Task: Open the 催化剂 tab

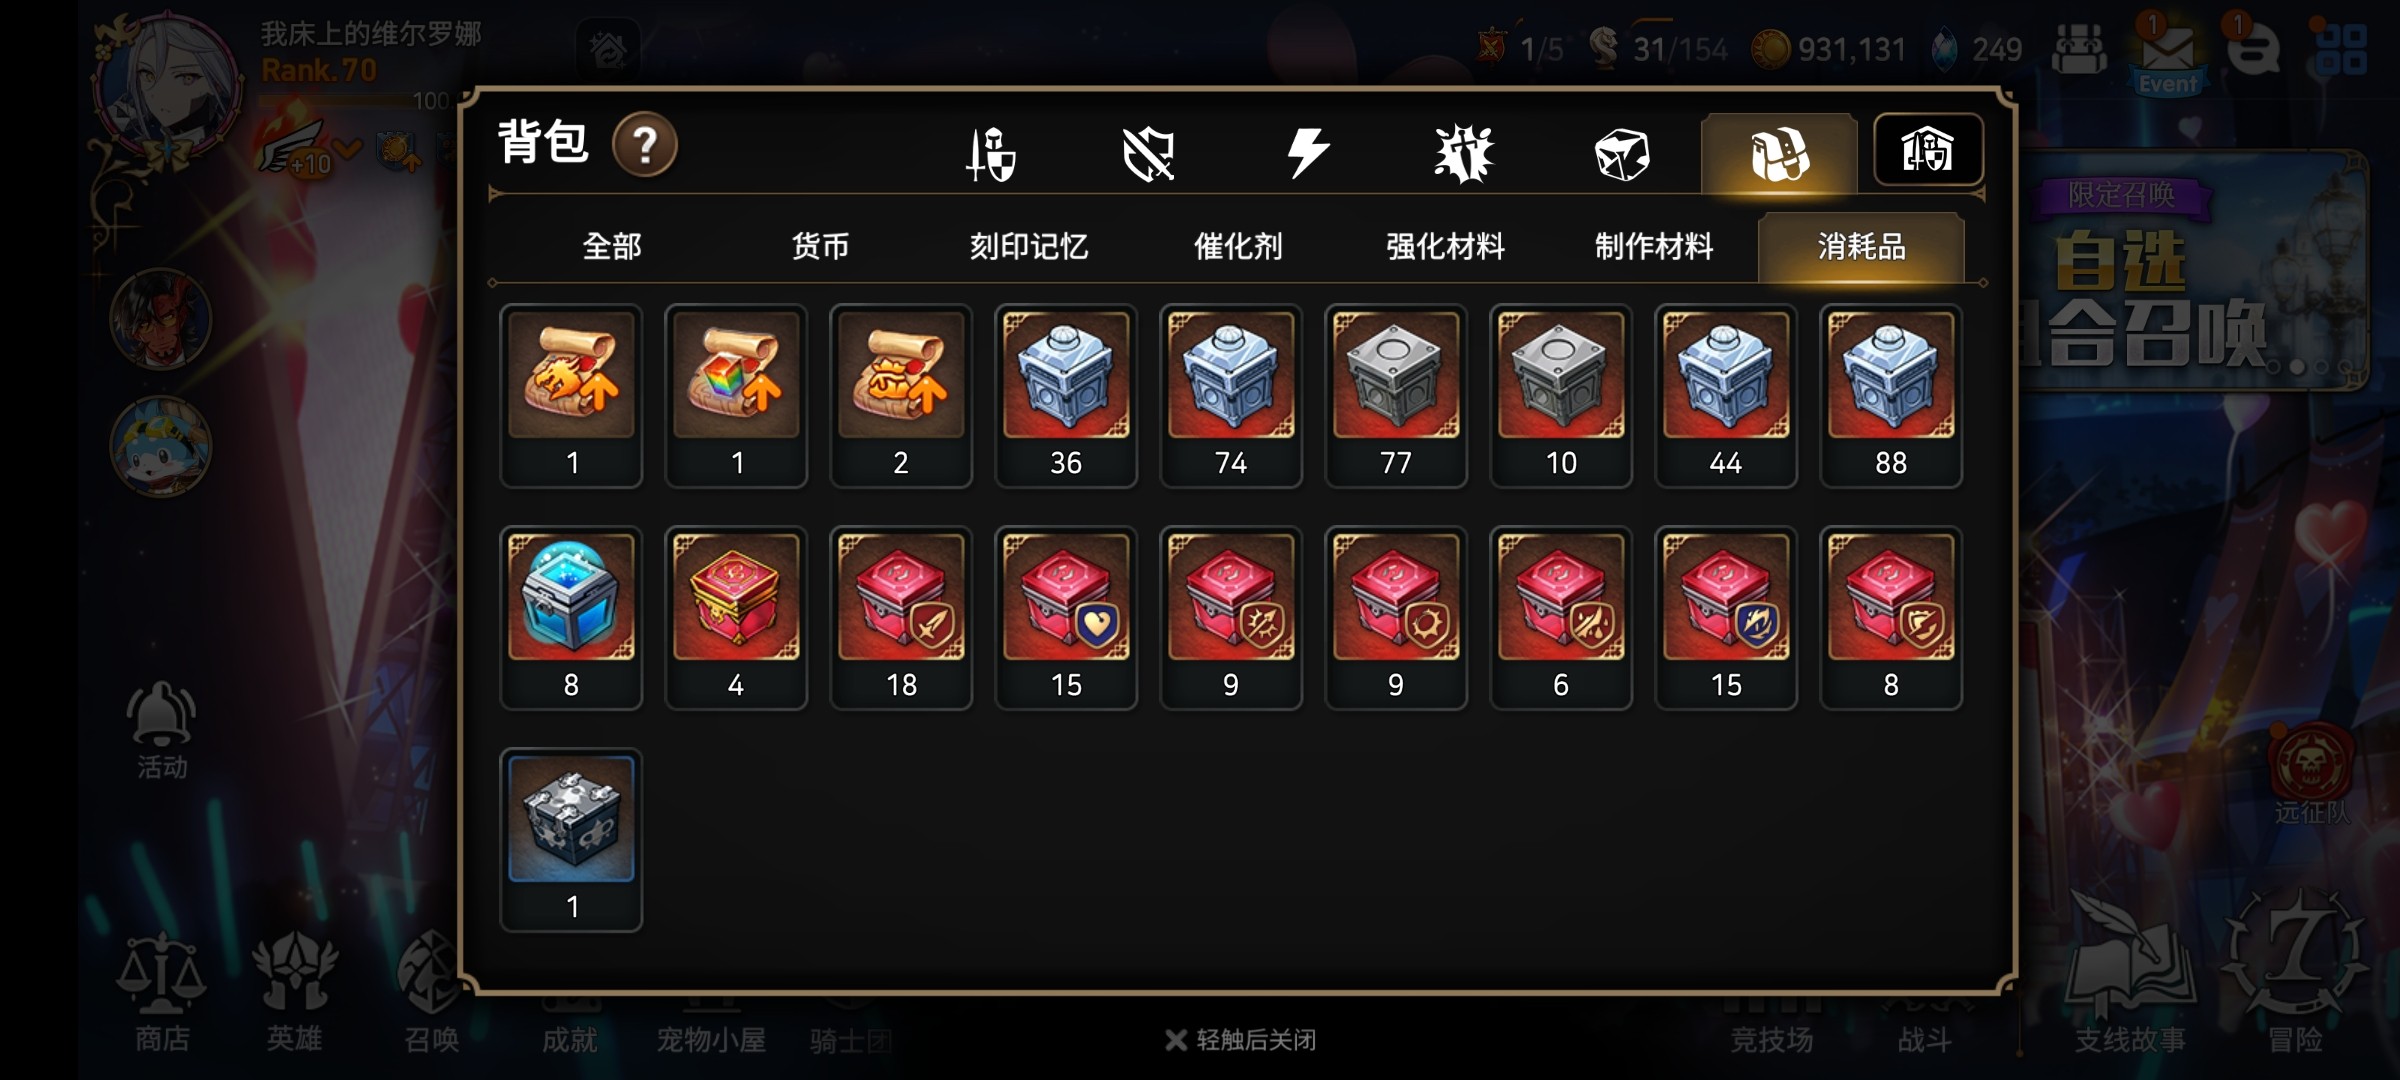Action: click(1238, 246)
